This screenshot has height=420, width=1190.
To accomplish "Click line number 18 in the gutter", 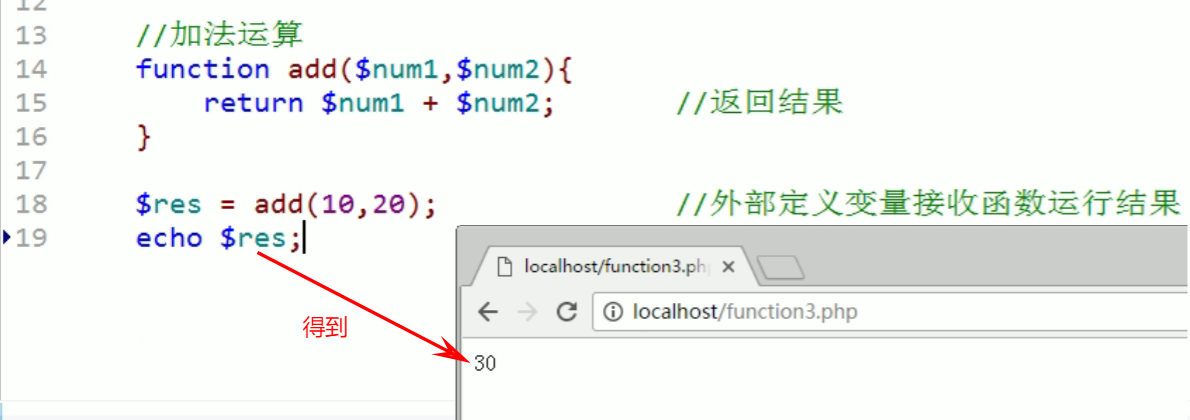I will tap(31, 204).
